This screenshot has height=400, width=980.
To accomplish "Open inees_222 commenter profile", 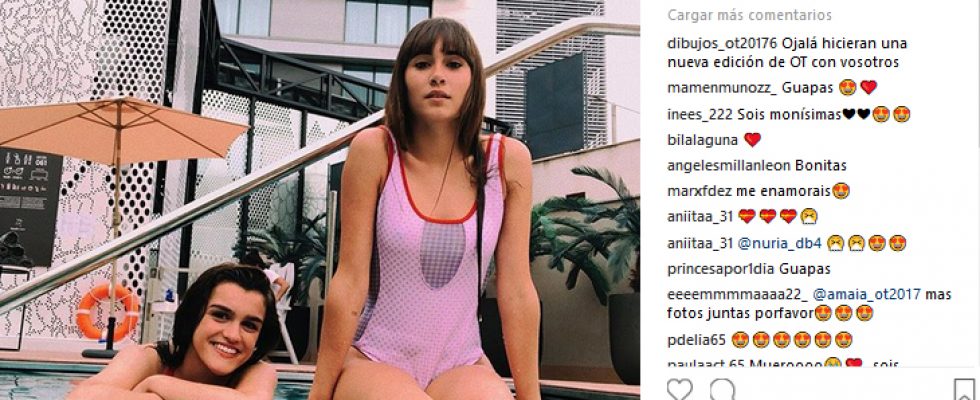I will (x=699, y=114).
